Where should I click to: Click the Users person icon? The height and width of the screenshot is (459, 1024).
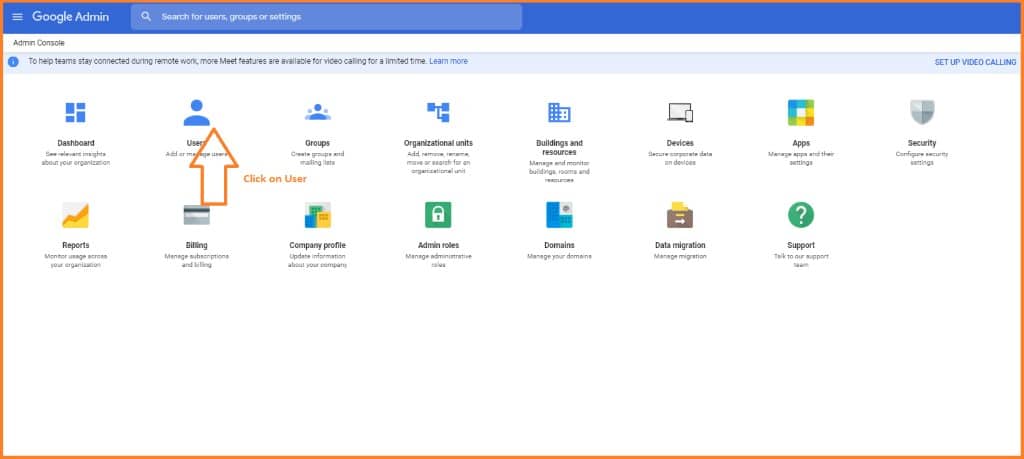[197, 111]
